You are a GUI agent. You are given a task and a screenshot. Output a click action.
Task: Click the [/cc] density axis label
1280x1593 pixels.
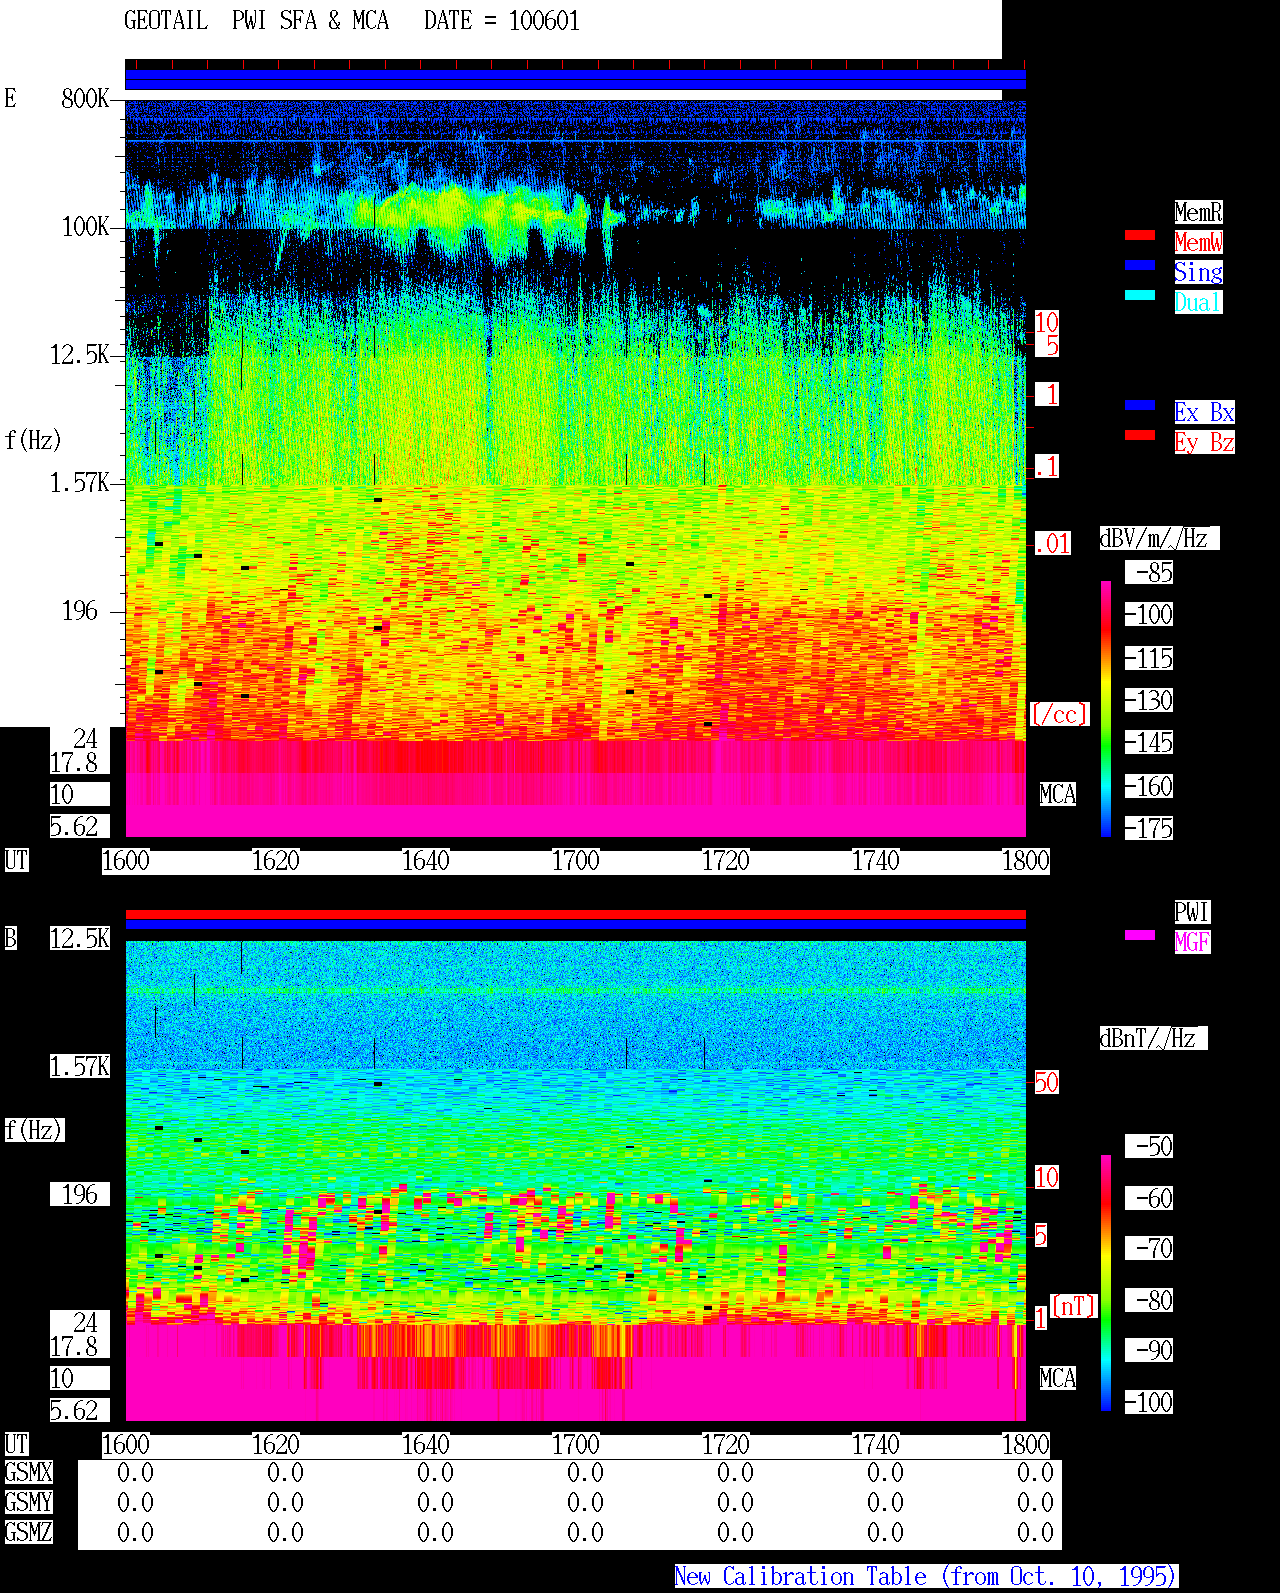tap(1059, 715)
